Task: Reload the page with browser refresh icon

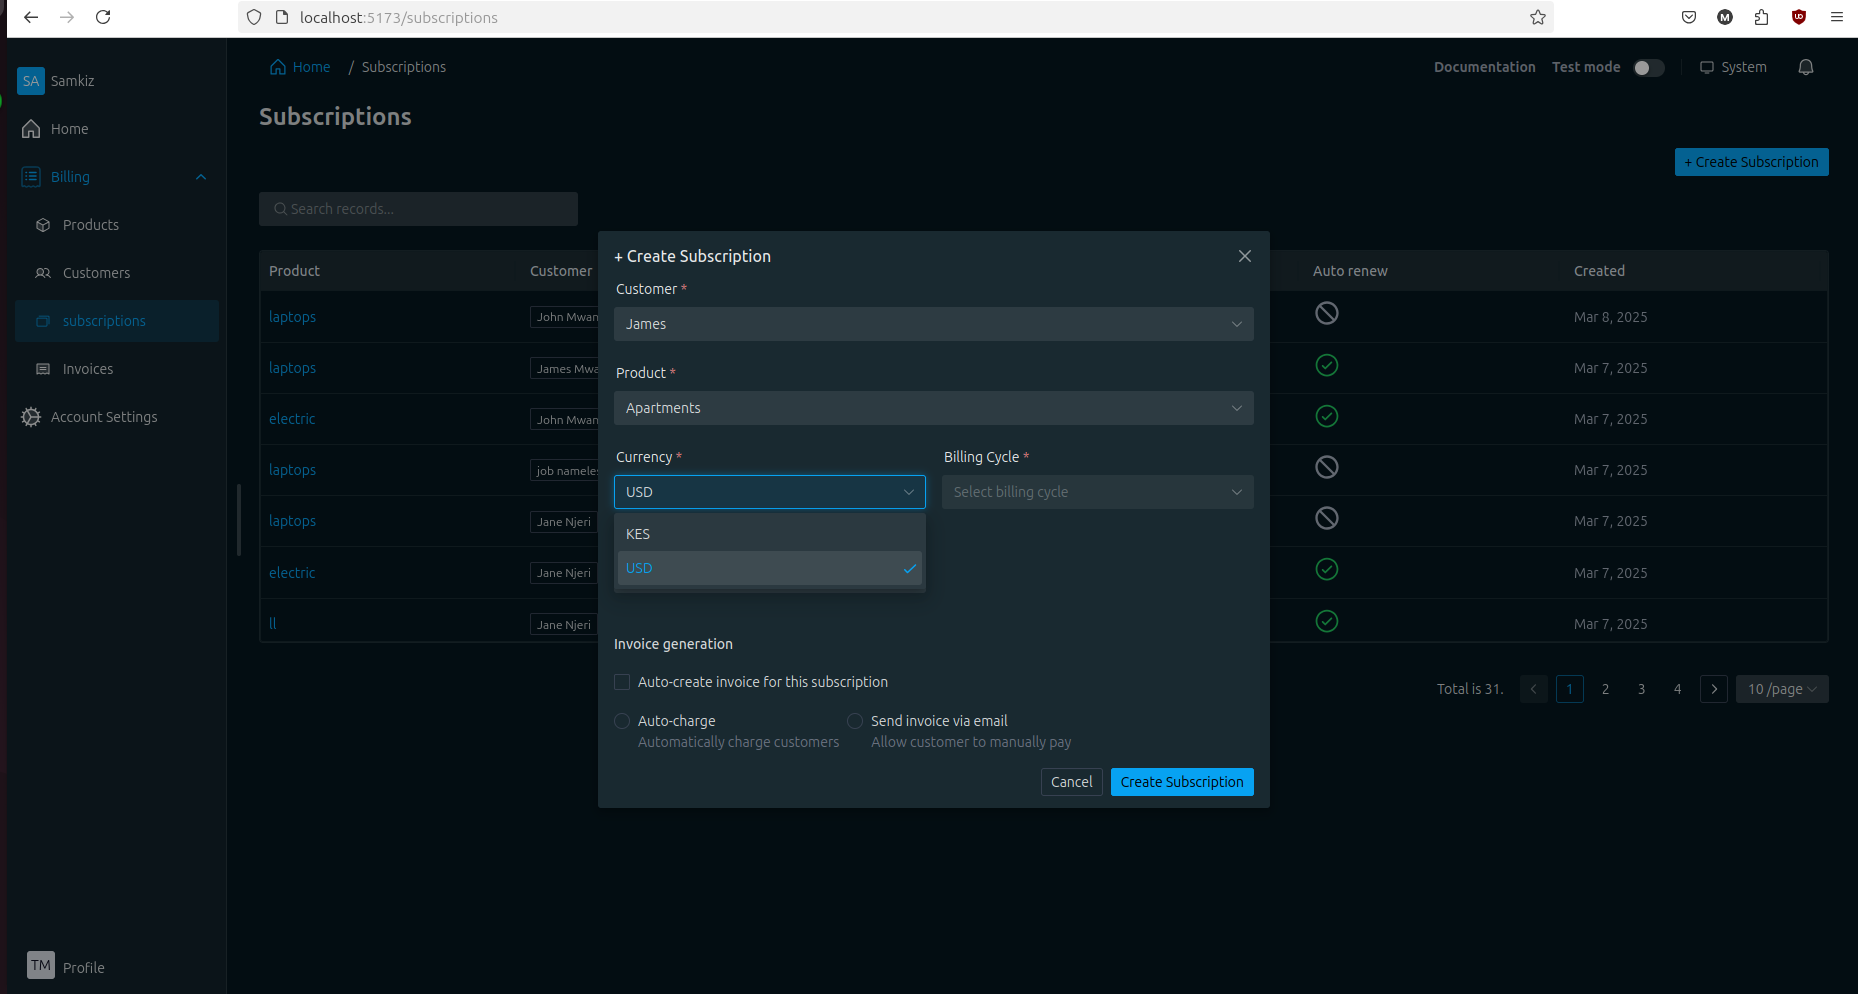Action: [103, 17]
